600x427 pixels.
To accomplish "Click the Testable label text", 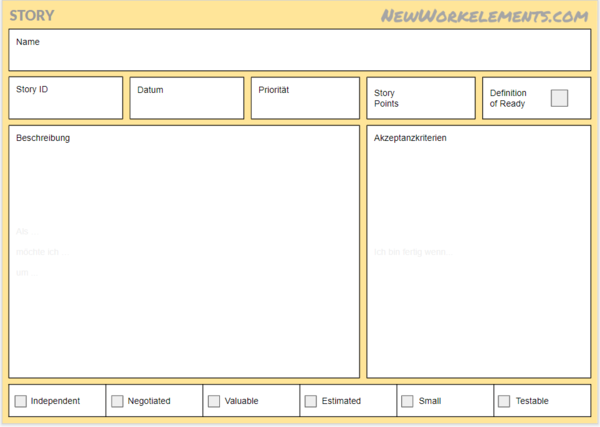I will [532, 401].
